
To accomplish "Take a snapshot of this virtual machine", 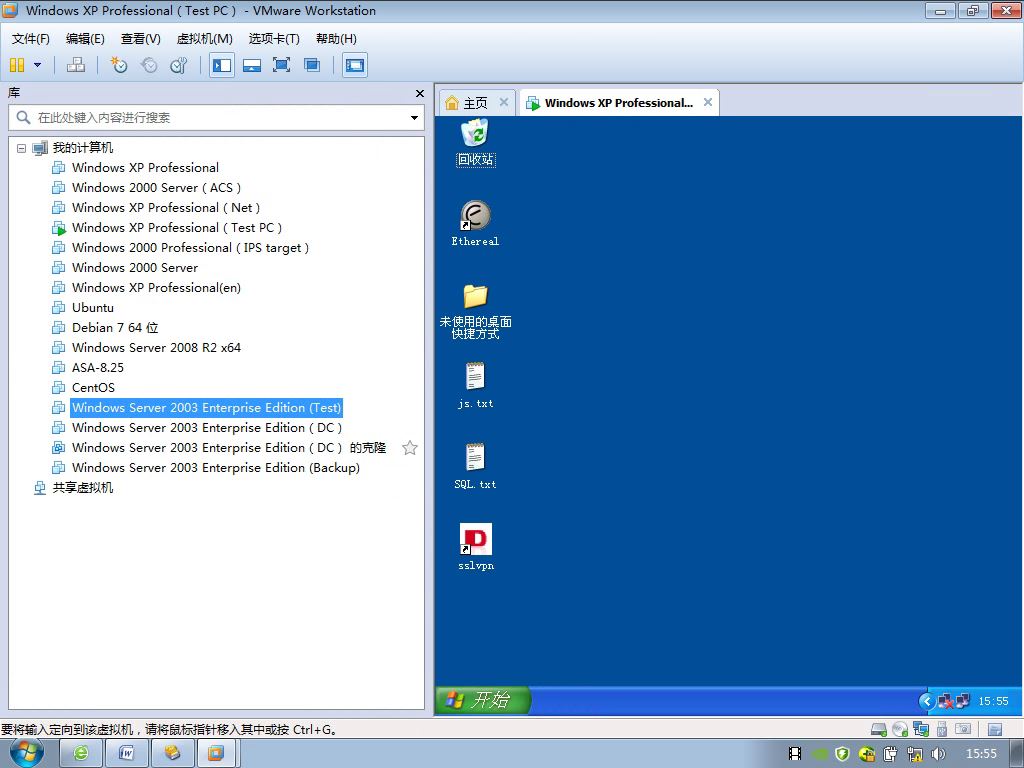I will 119,65.
